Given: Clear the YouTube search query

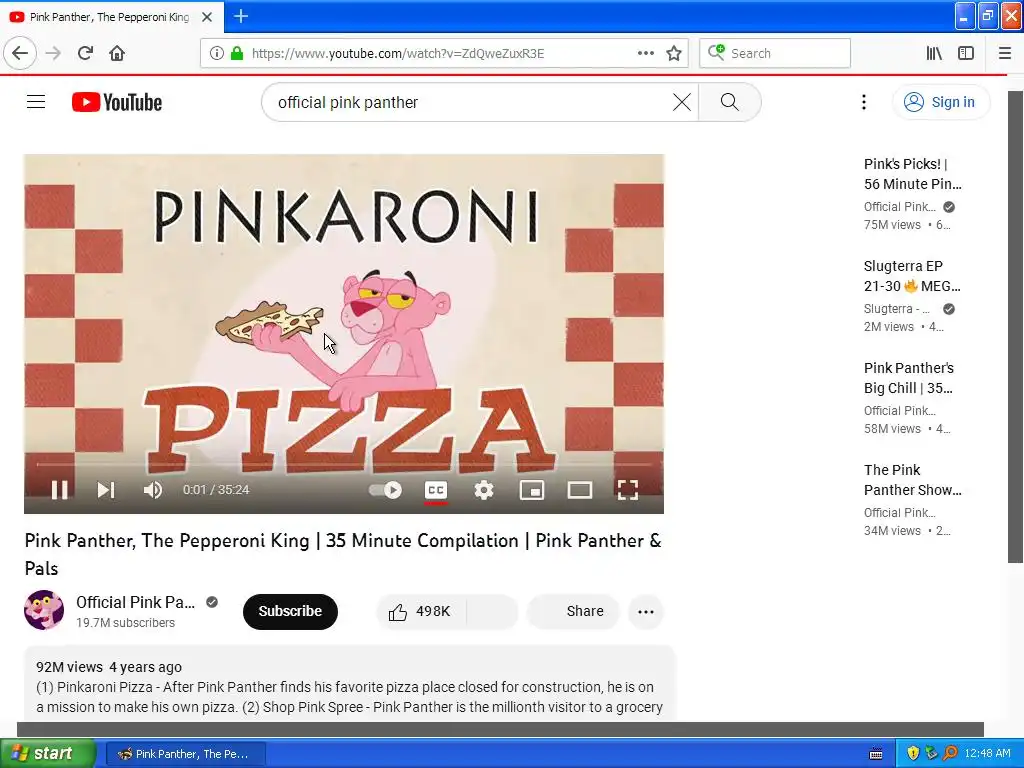Looking at the screenshot, I should pyautogui.click(x=681, y=103).
